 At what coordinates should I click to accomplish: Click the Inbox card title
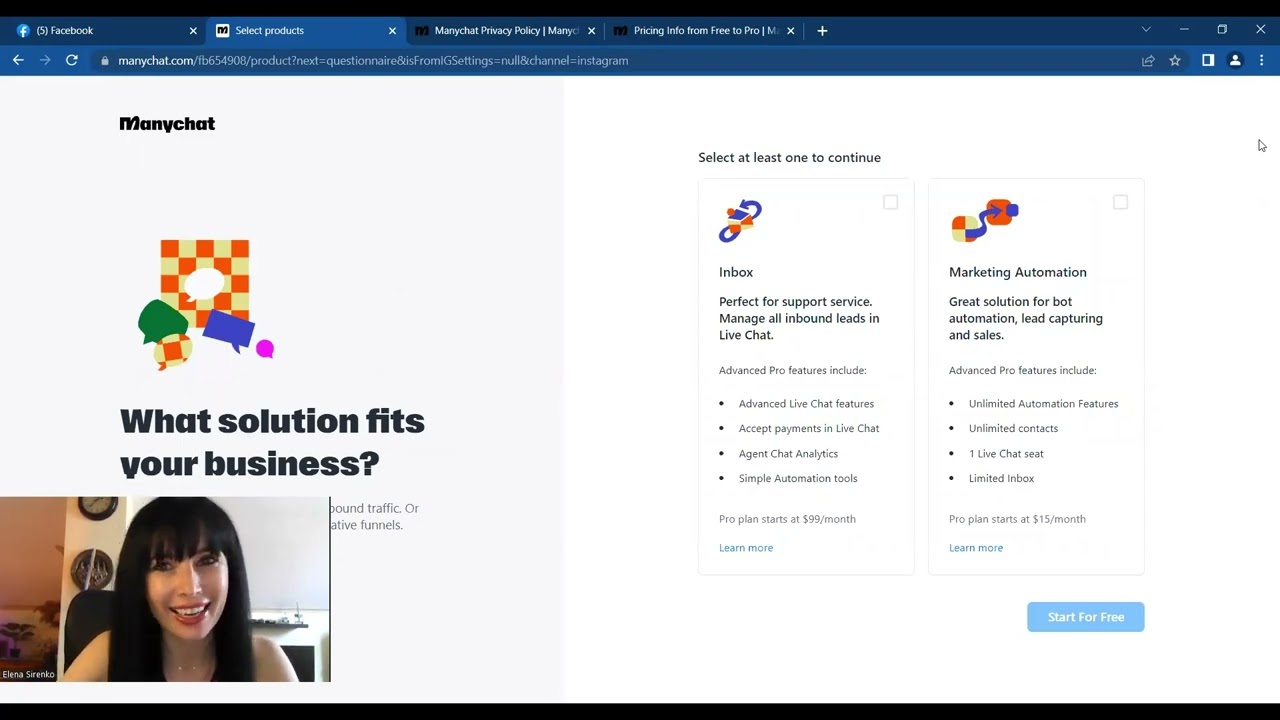(736, 272)
